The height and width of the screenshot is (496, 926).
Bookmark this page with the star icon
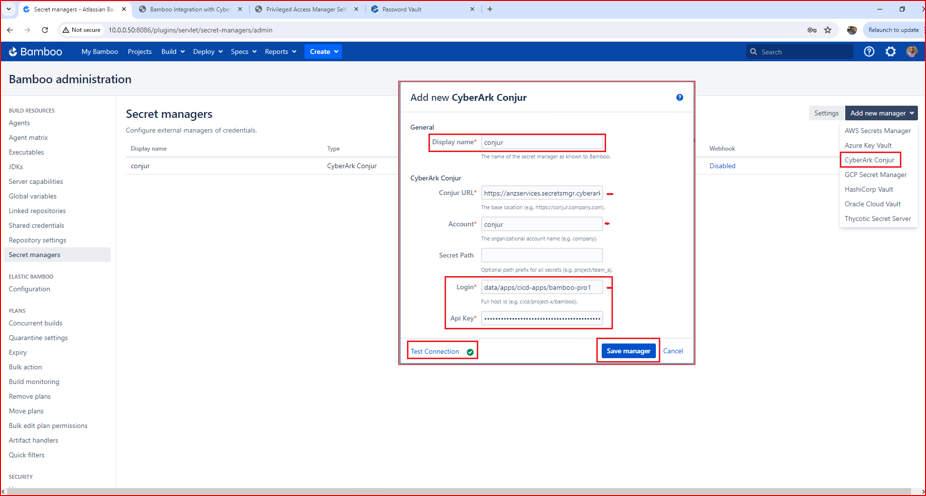click(x=827, y=30)
